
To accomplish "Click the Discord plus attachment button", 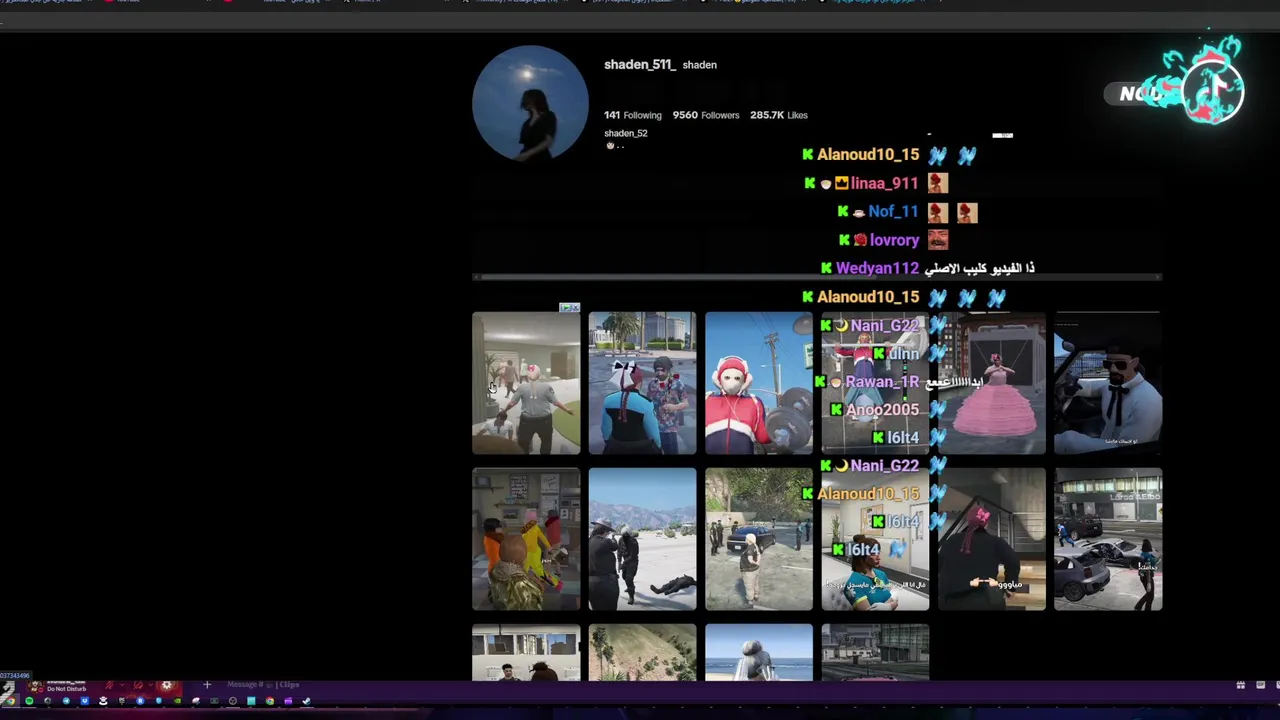I will tap(207, 685).
